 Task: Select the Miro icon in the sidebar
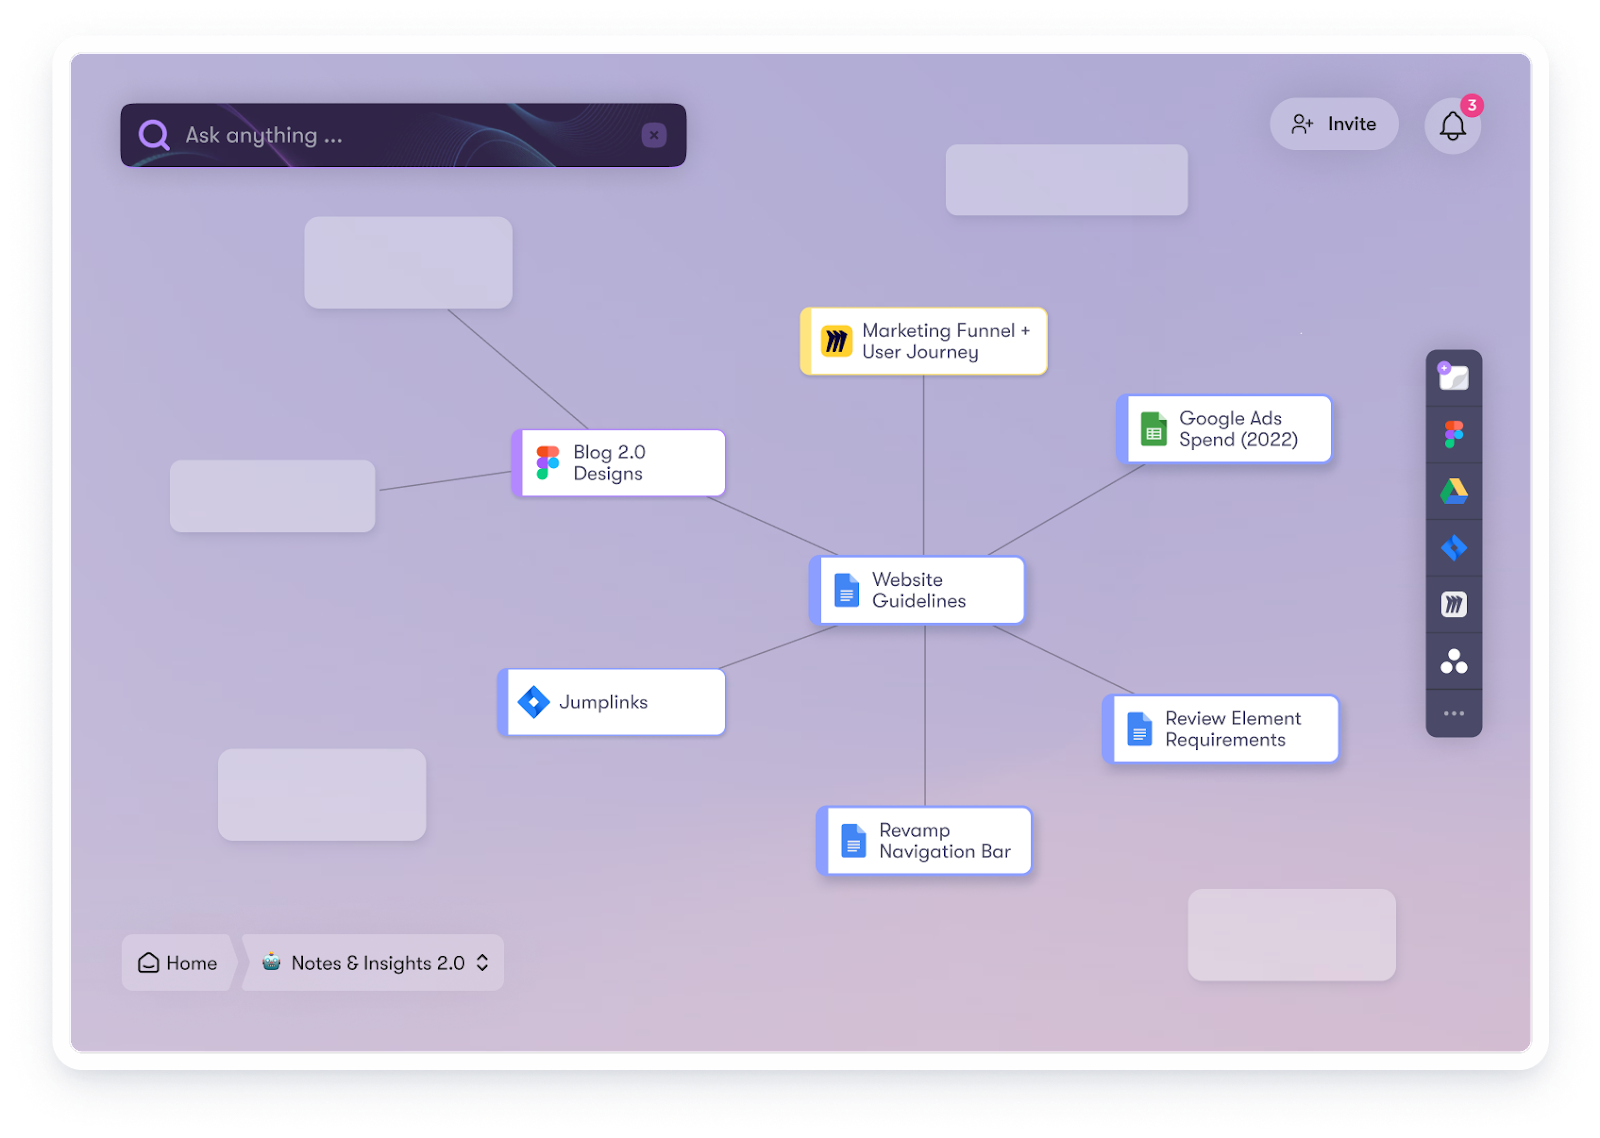point(1454,603)
